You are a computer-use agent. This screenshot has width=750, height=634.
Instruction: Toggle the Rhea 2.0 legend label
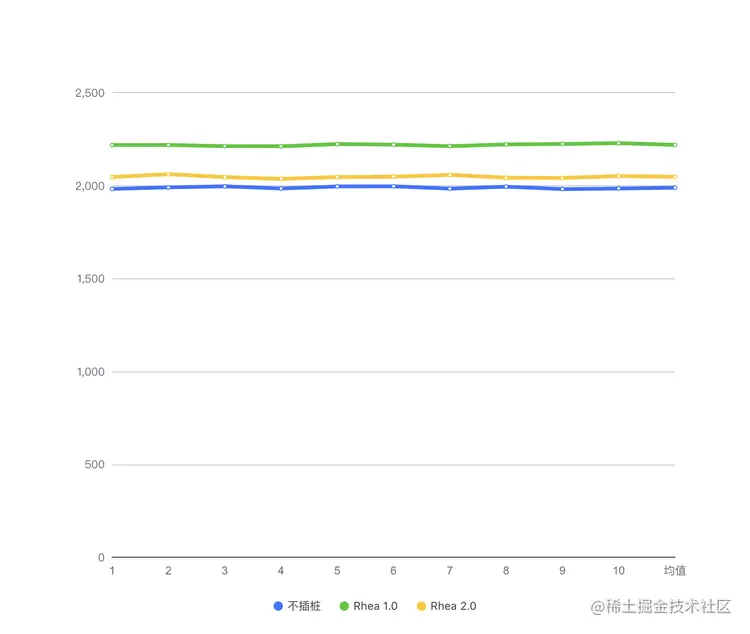coord(453,606)
